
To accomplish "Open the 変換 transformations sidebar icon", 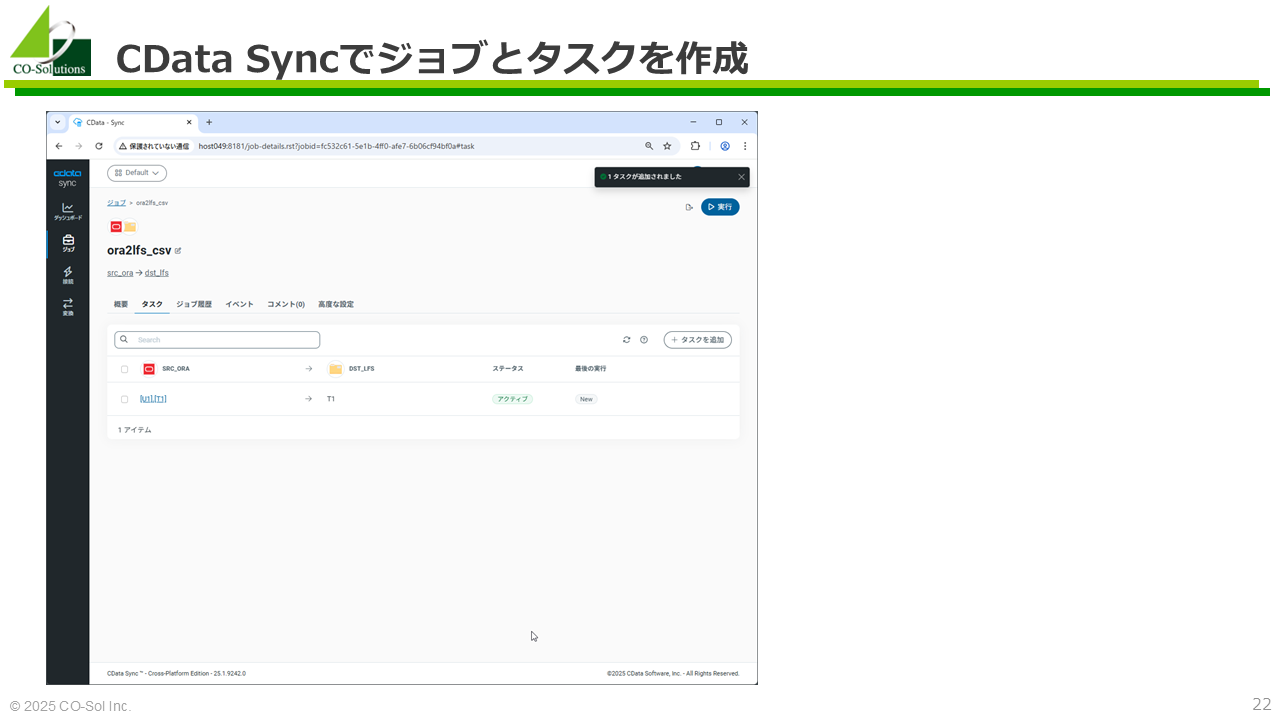I will [68, 307].
